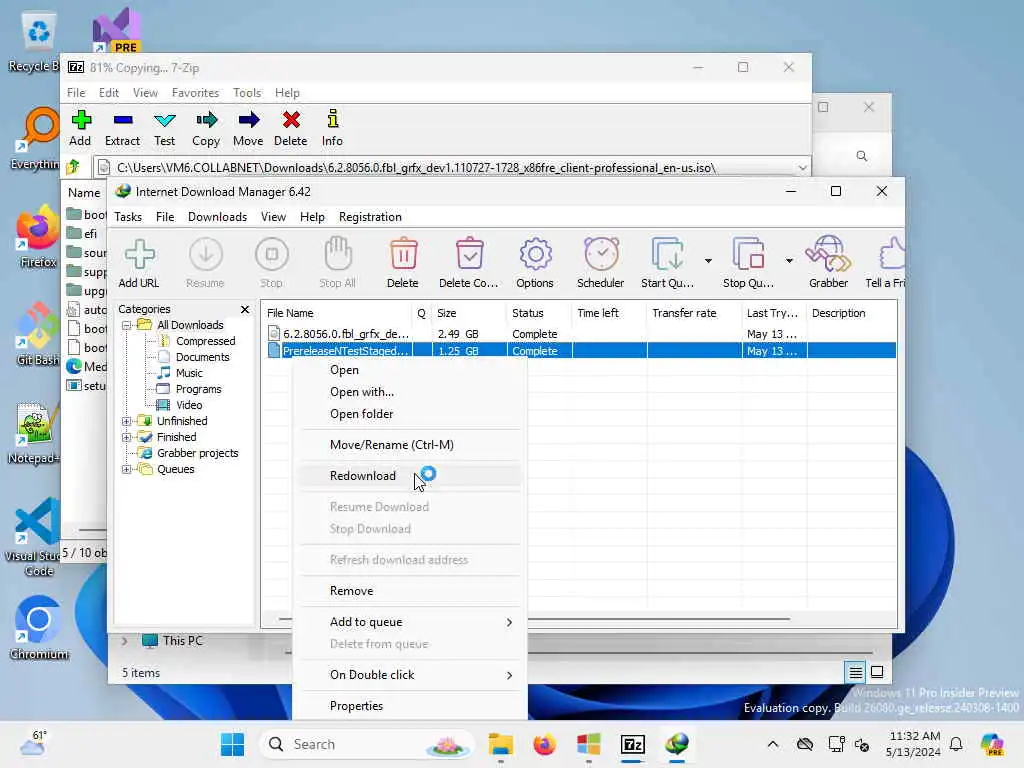The height and width of the screenshot is (768, 1024).
Task: Click the taskbar Search box
Action: pyautogui.click(x=366, y=744)
